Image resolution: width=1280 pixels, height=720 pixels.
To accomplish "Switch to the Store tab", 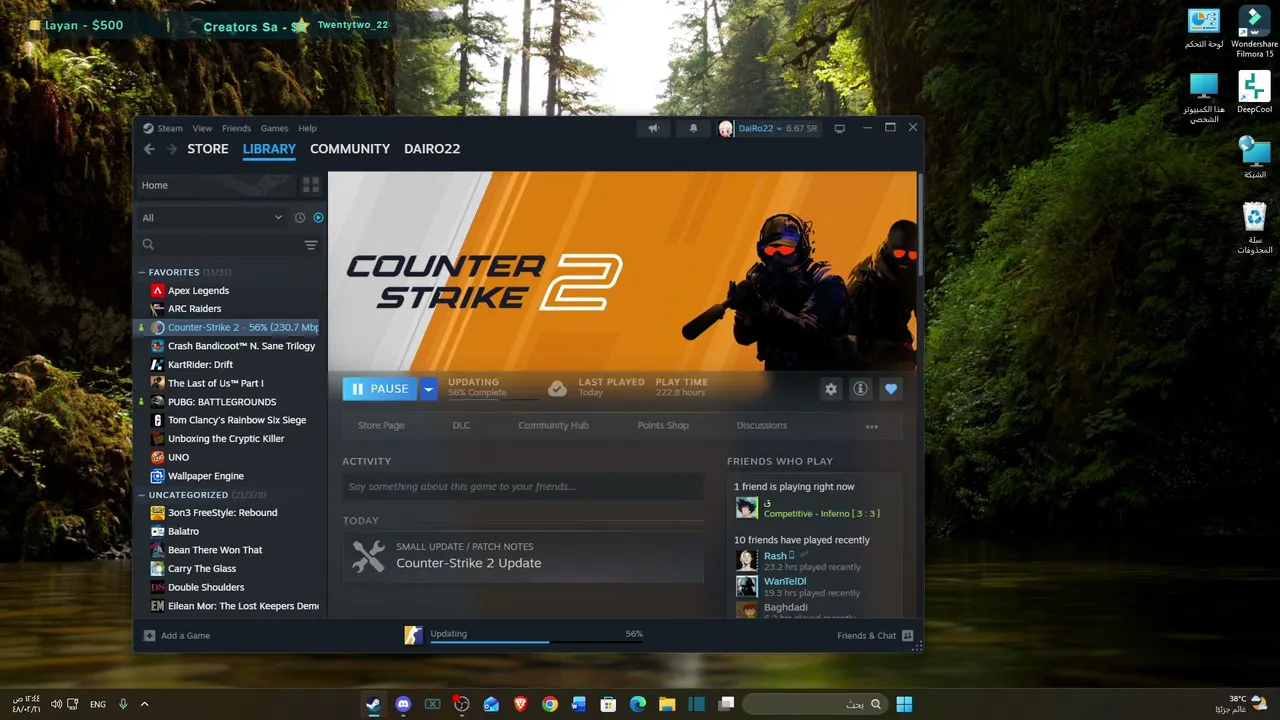I will [x=208, y=149].
